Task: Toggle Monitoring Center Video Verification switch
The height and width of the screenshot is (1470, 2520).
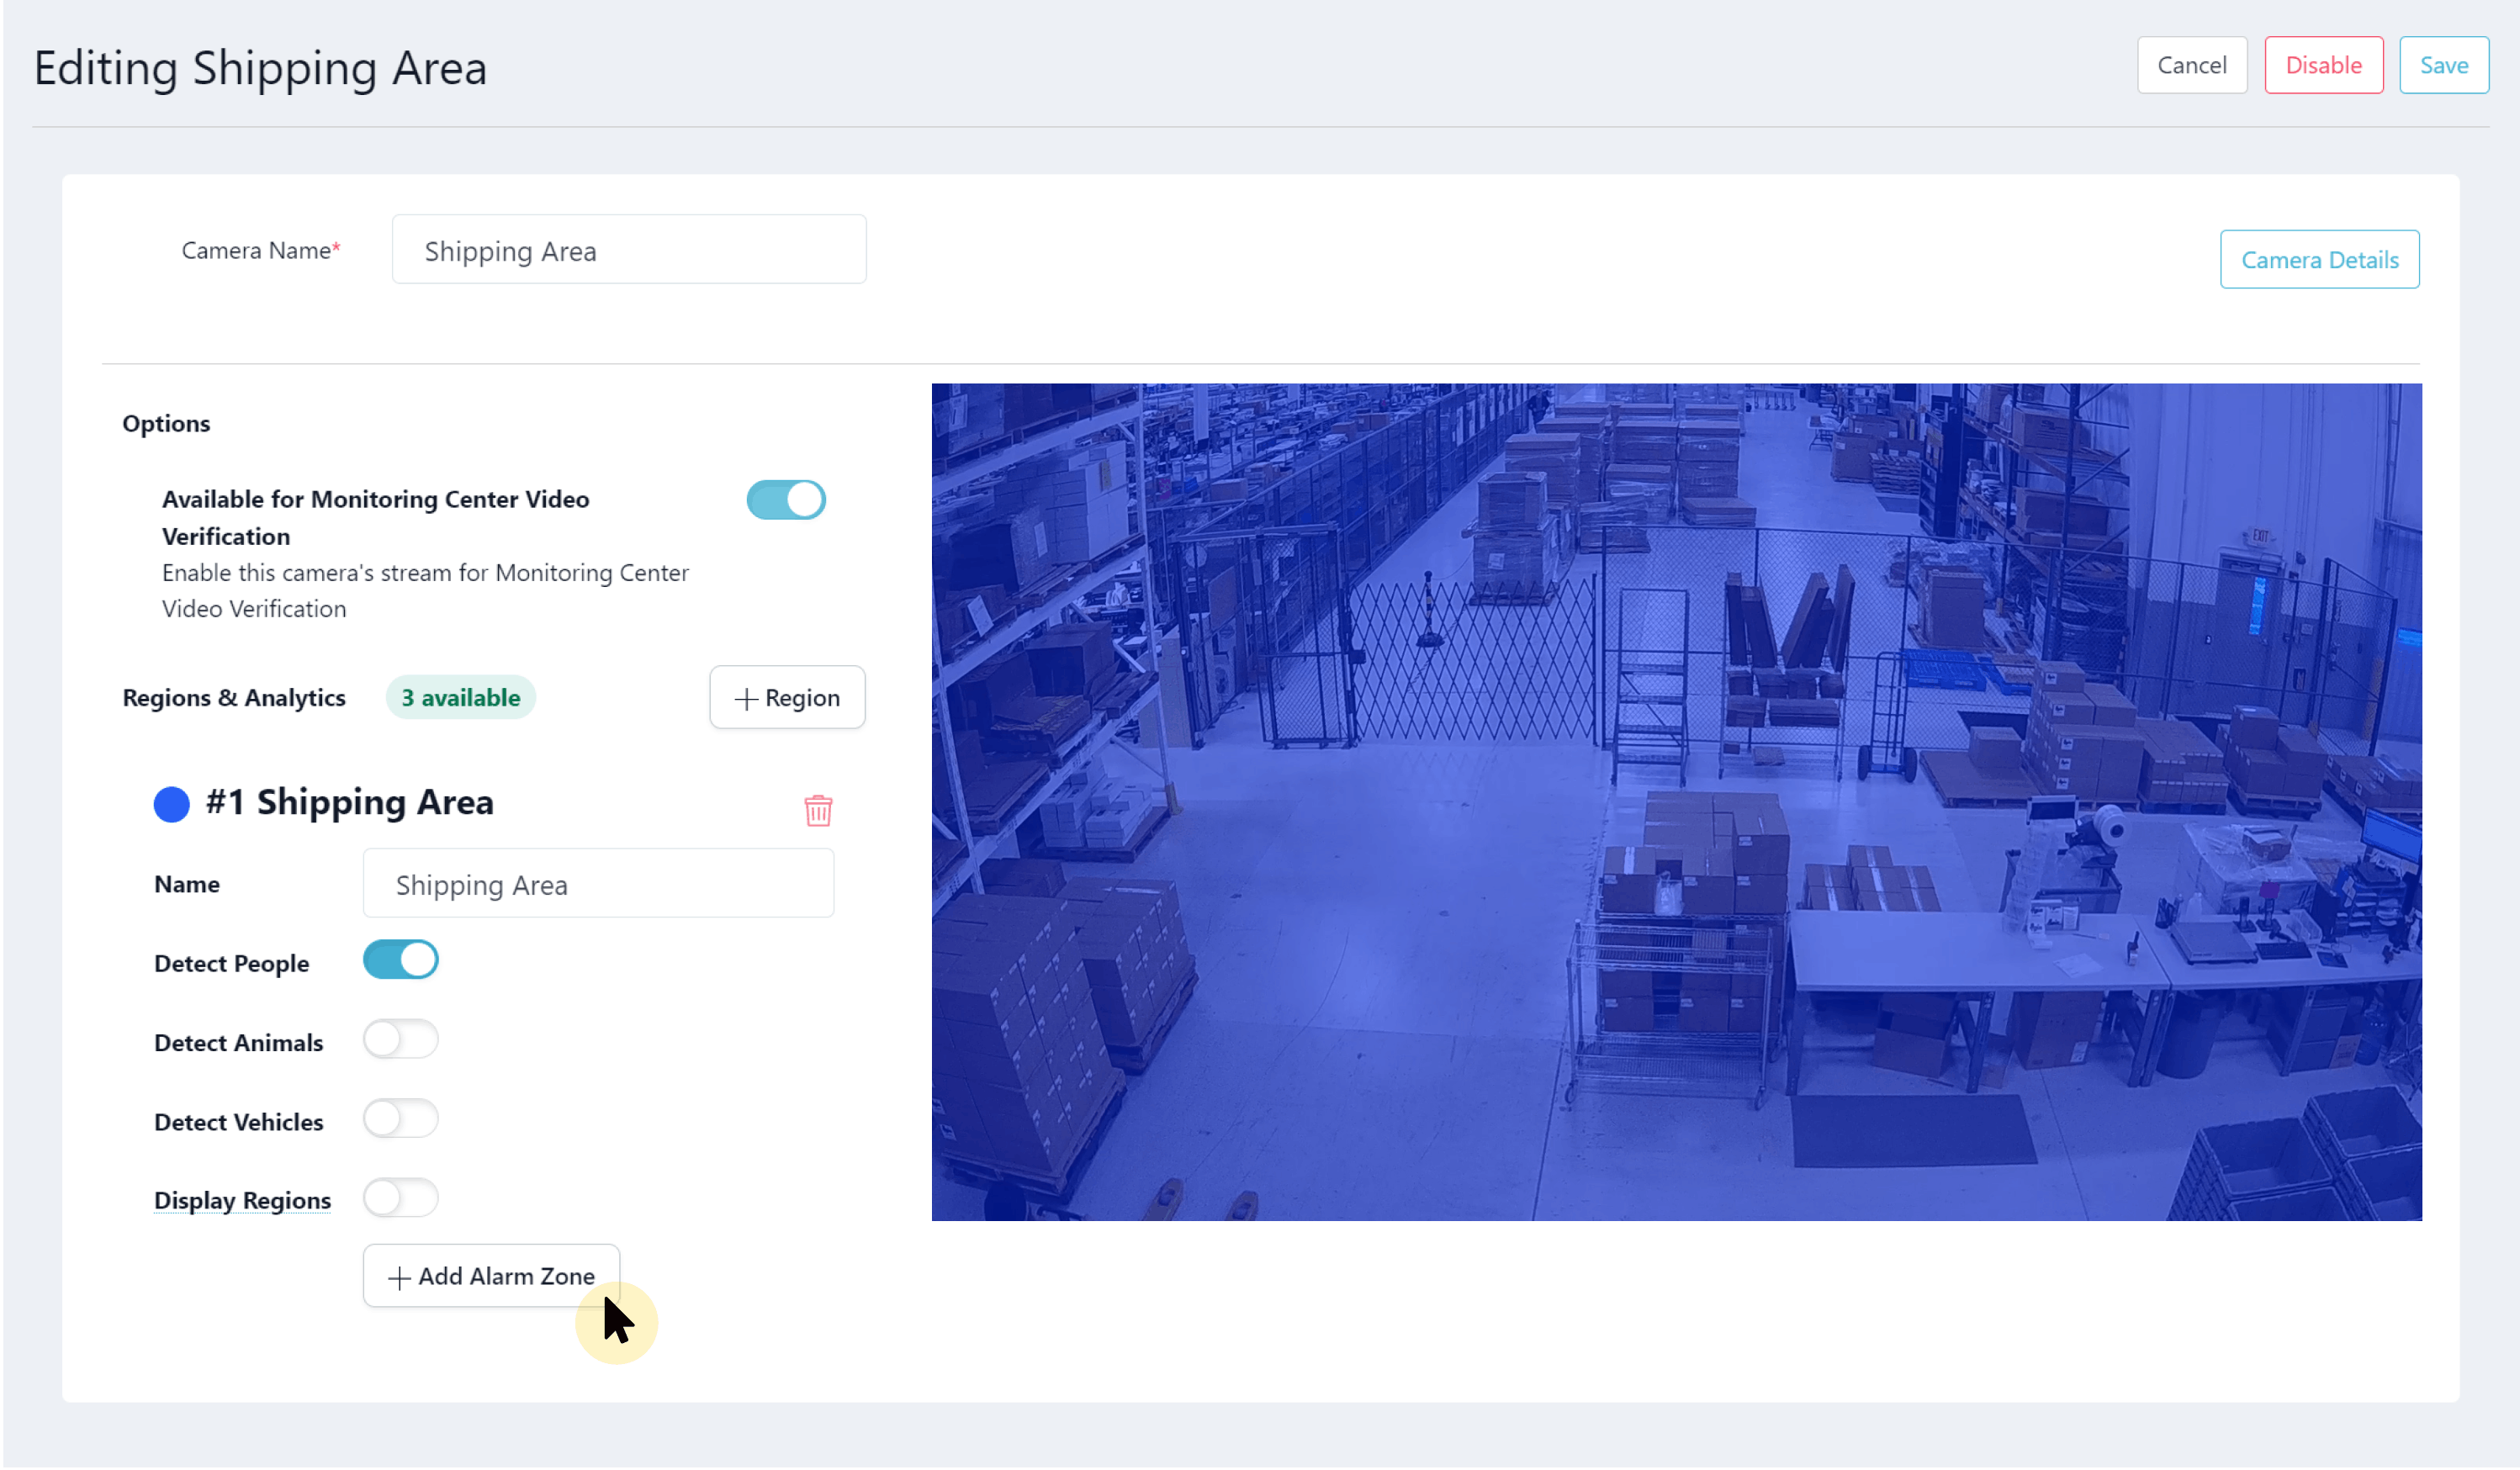Action: (x=786, y=500)
